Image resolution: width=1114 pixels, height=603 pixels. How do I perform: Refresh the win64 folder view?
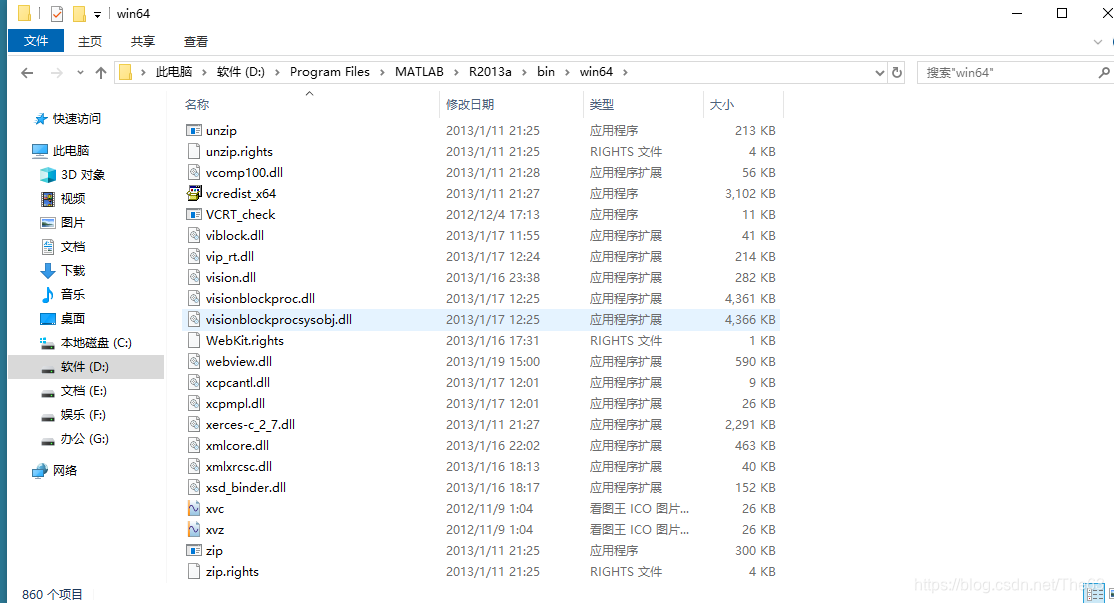tap(897, 72)
